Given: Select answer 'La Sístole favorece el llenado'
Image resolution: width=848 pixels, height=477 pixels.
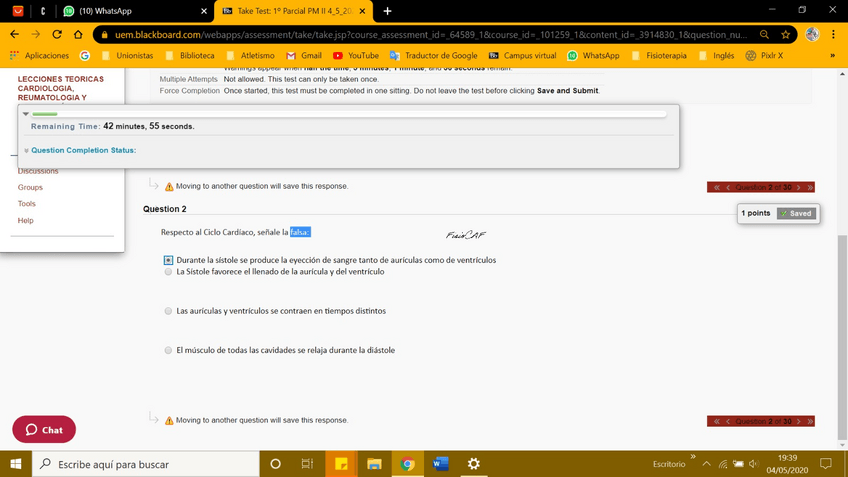Looking at the screenshot, I should tap(168, 272).
